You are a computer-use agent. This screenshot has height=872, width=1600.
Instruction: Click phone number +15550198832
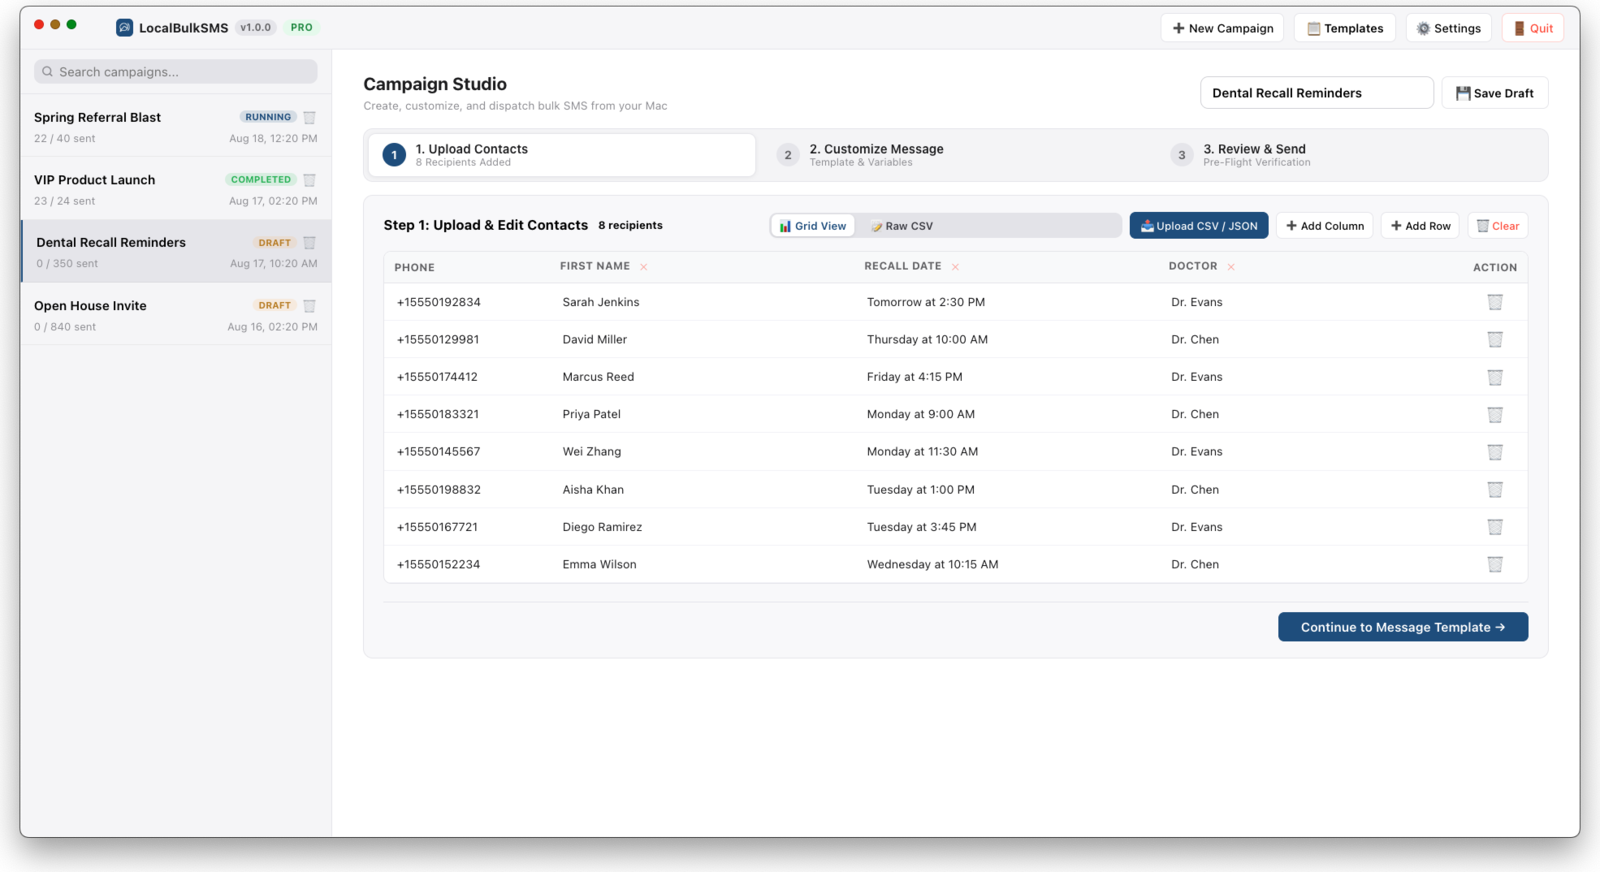click(439, 490)
